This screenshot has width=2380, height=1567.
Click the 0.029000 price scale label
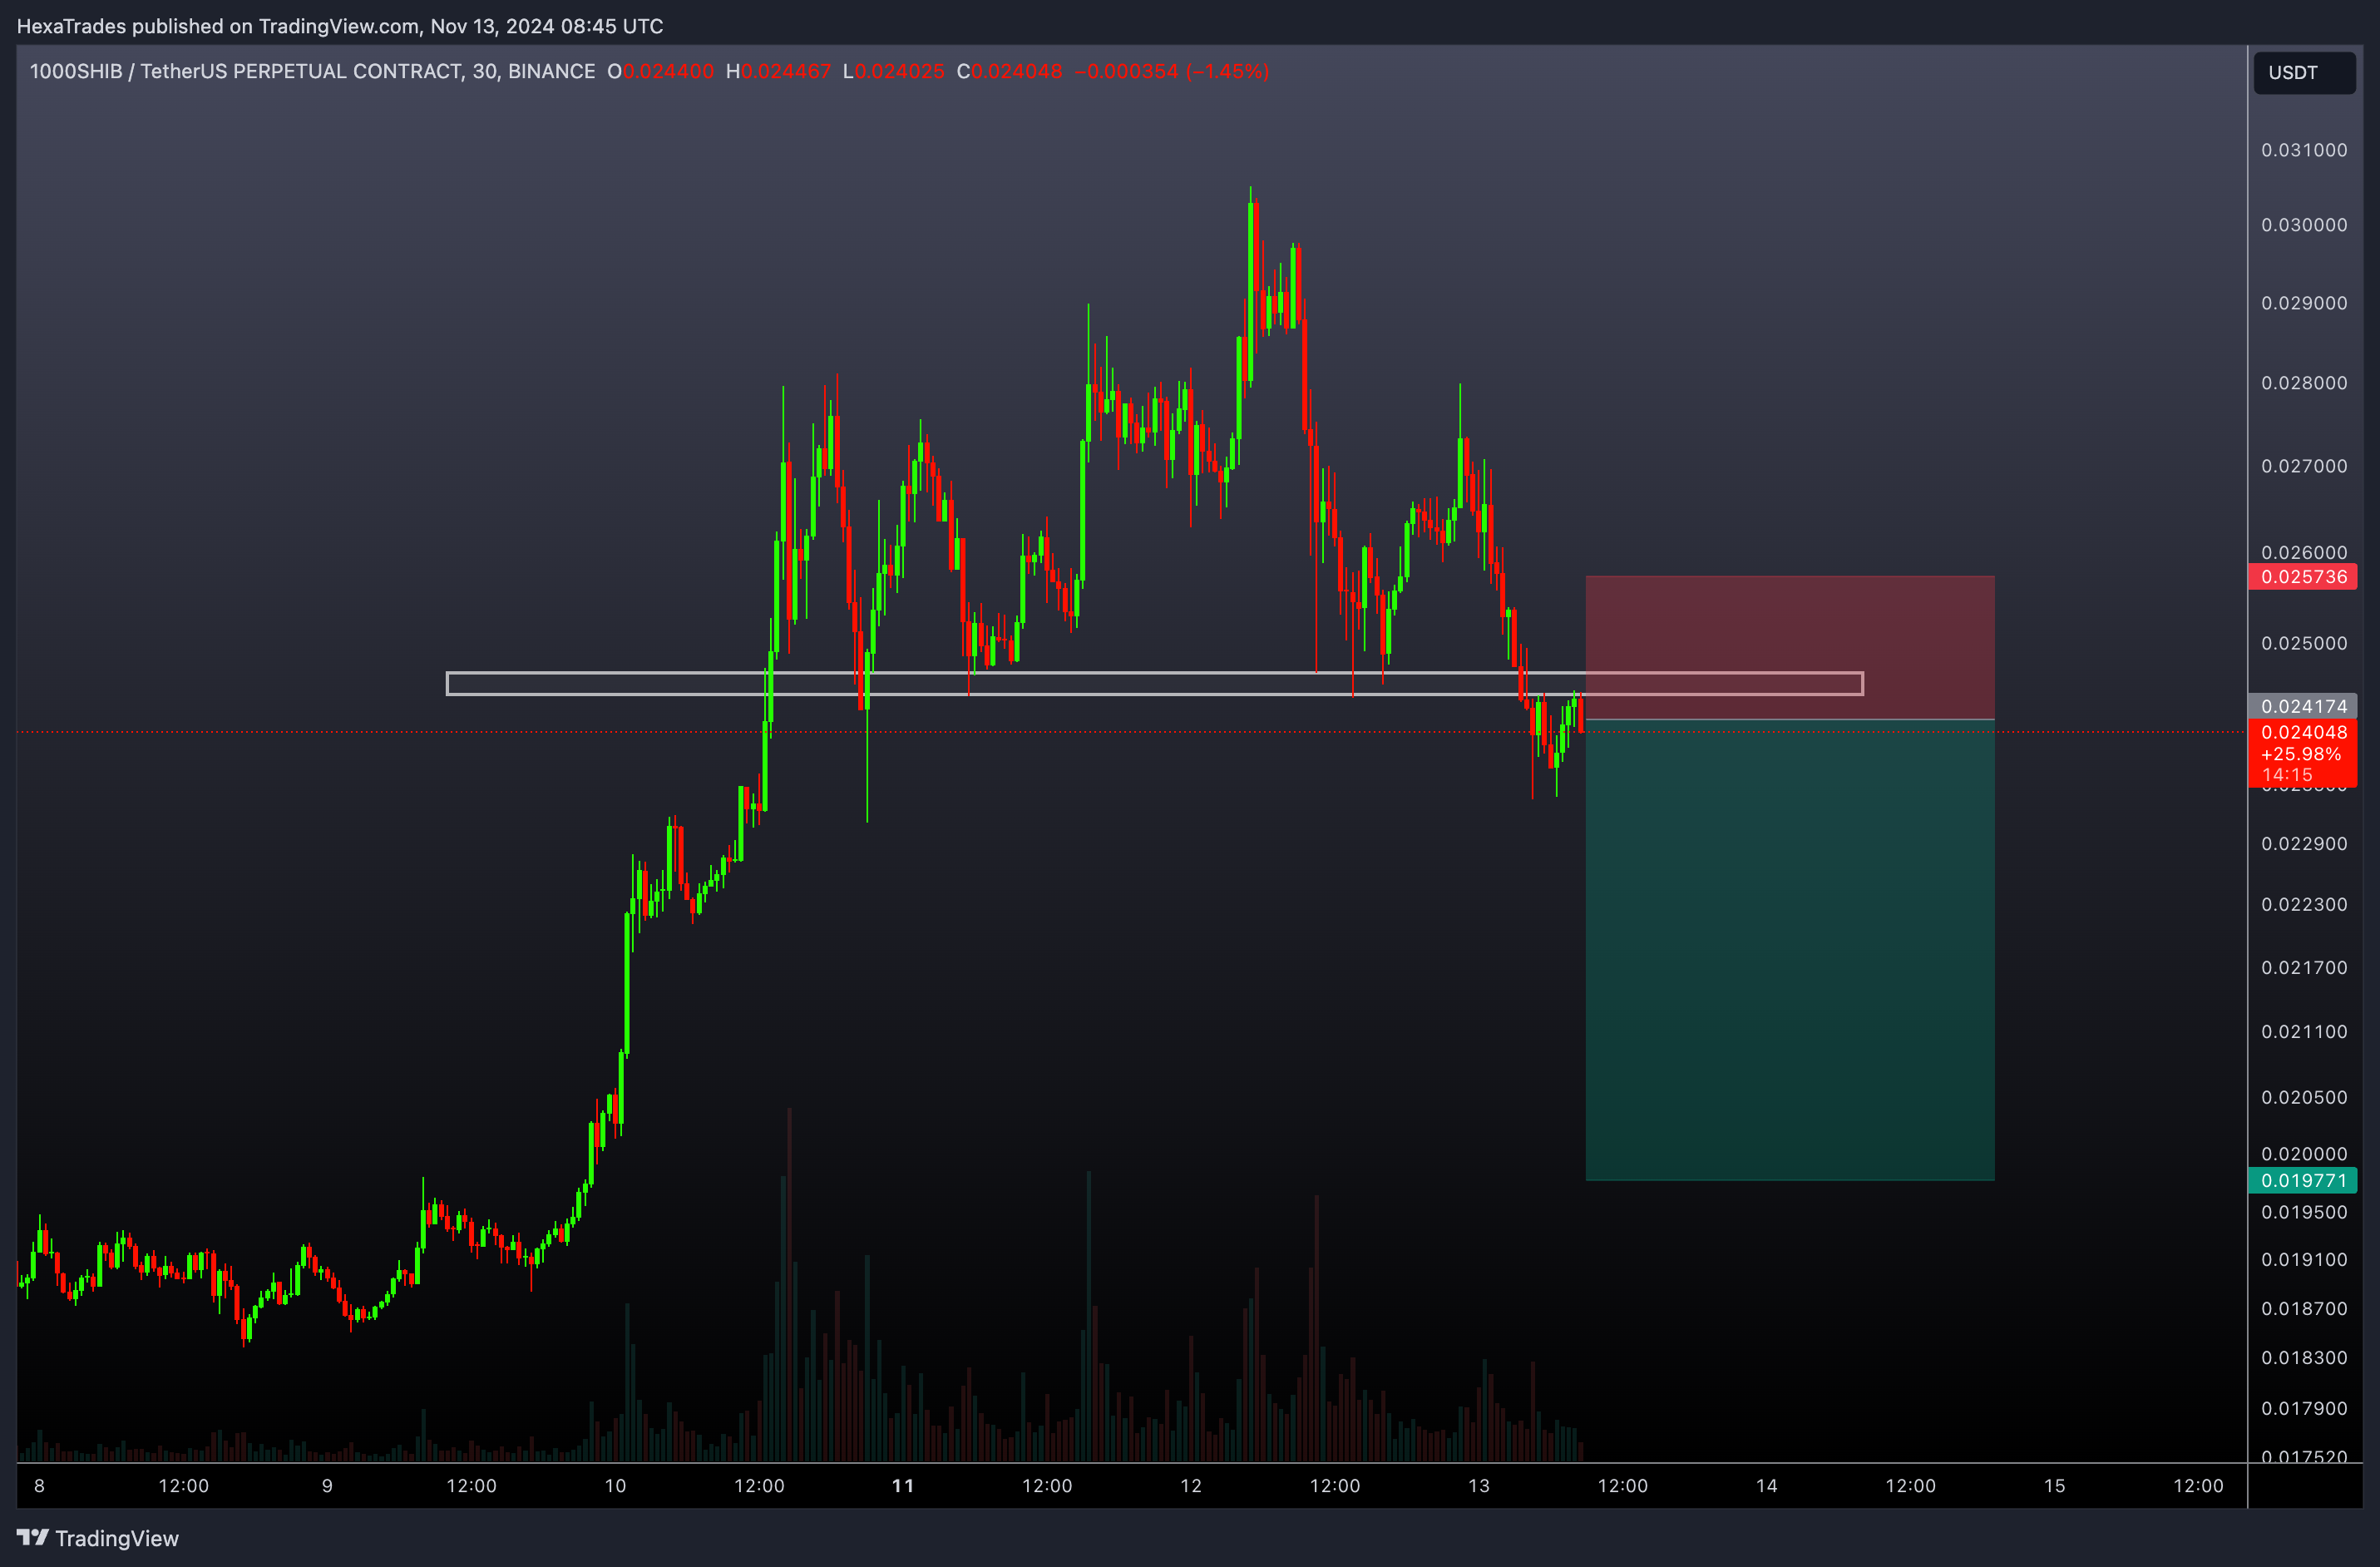[2304, 303]
